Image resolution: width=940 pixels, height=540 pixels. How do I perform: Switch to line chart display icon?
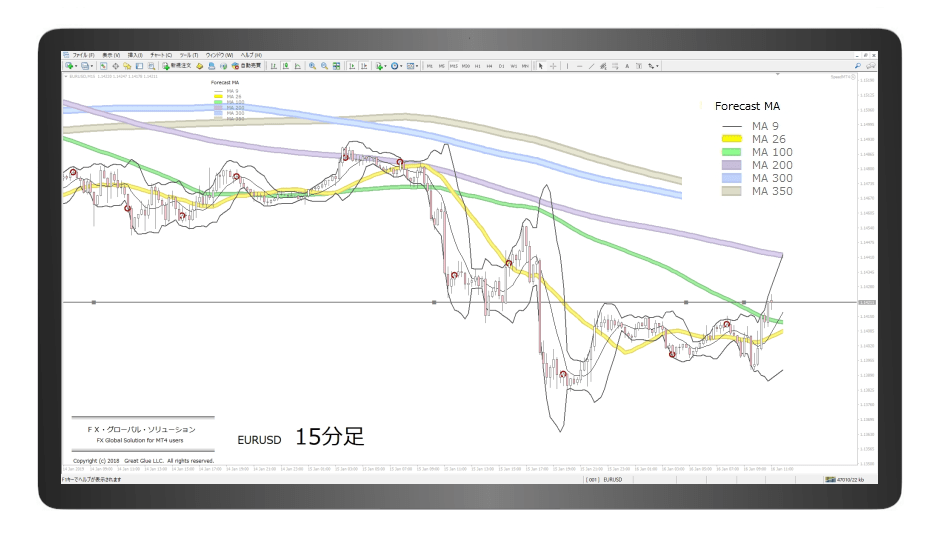(x=297, y=66)
